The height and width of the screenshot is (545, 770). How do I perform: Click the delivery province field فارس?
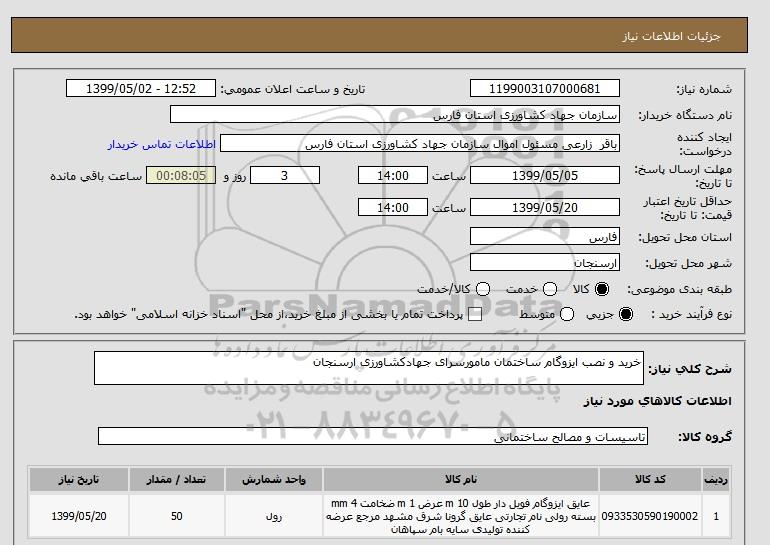pyautogui.click(x=545, y=237)
